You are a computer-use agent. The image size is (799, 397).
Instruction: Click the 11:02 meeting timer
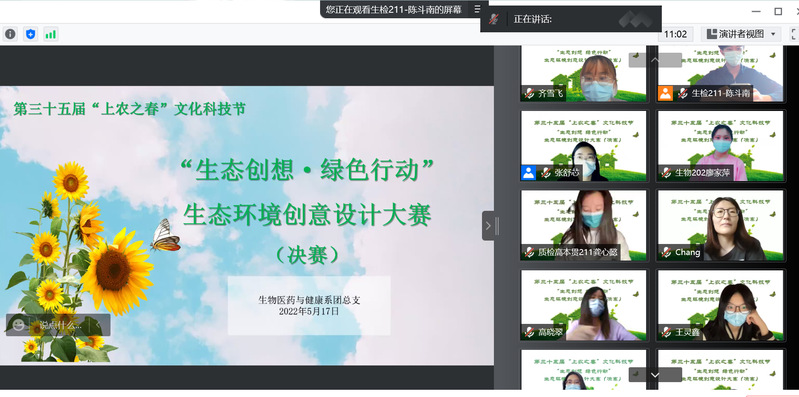pyautogui.click(x=676, y=34)
